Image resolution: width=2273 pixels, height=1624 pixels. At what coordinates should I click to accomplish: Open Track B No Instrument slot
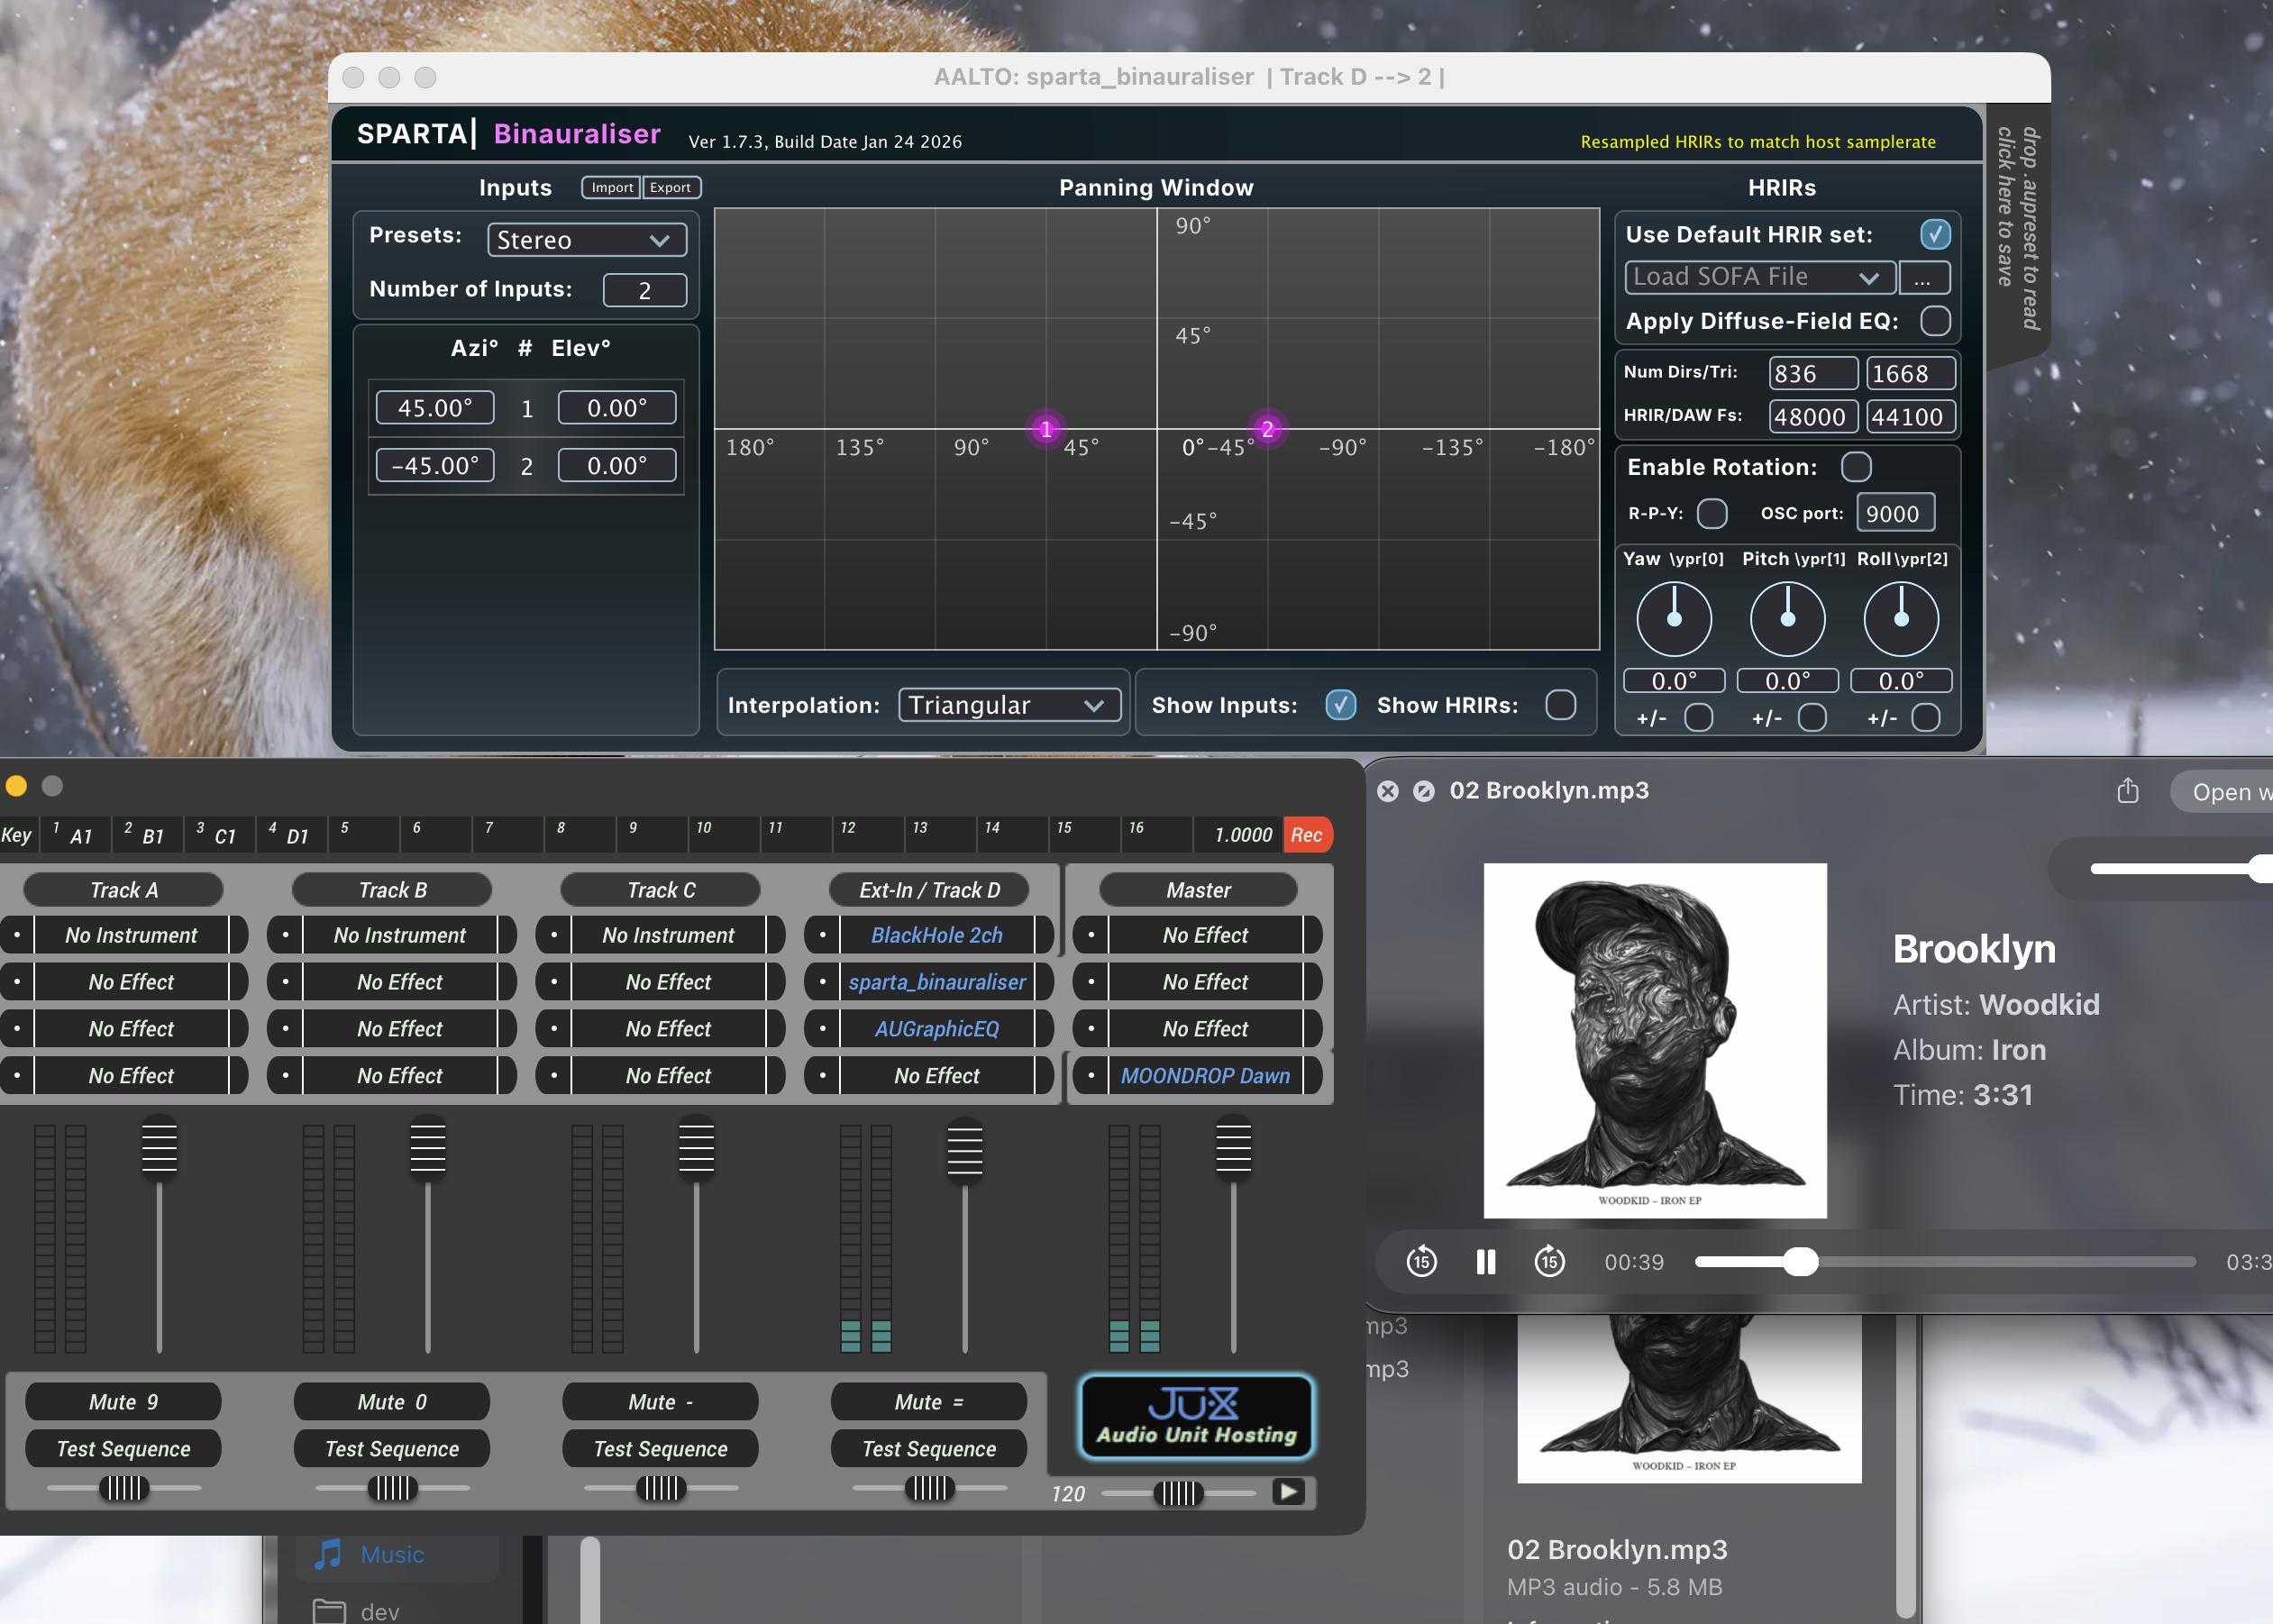coord(399,935)
